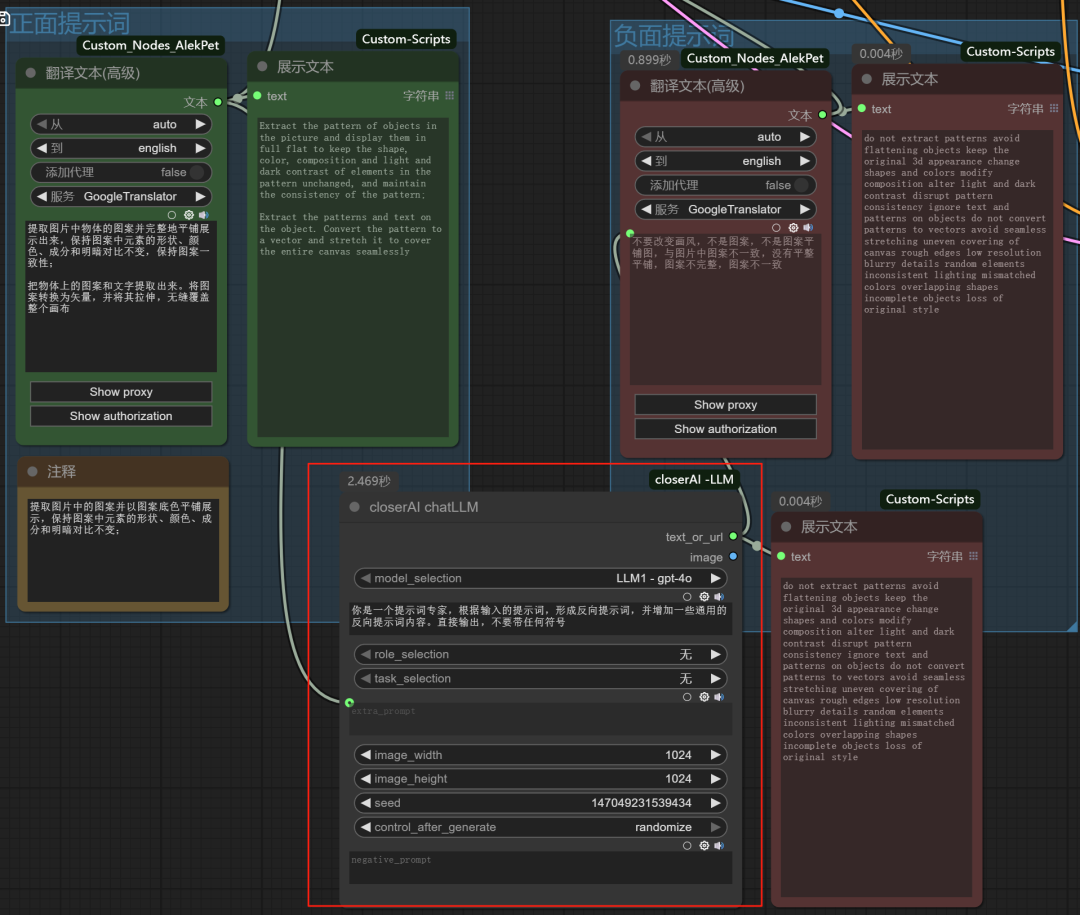This screenshot has width=1080, height=915.
Task: Focus Chinese negative textbox in red translate node
Action: pos(725,309)
